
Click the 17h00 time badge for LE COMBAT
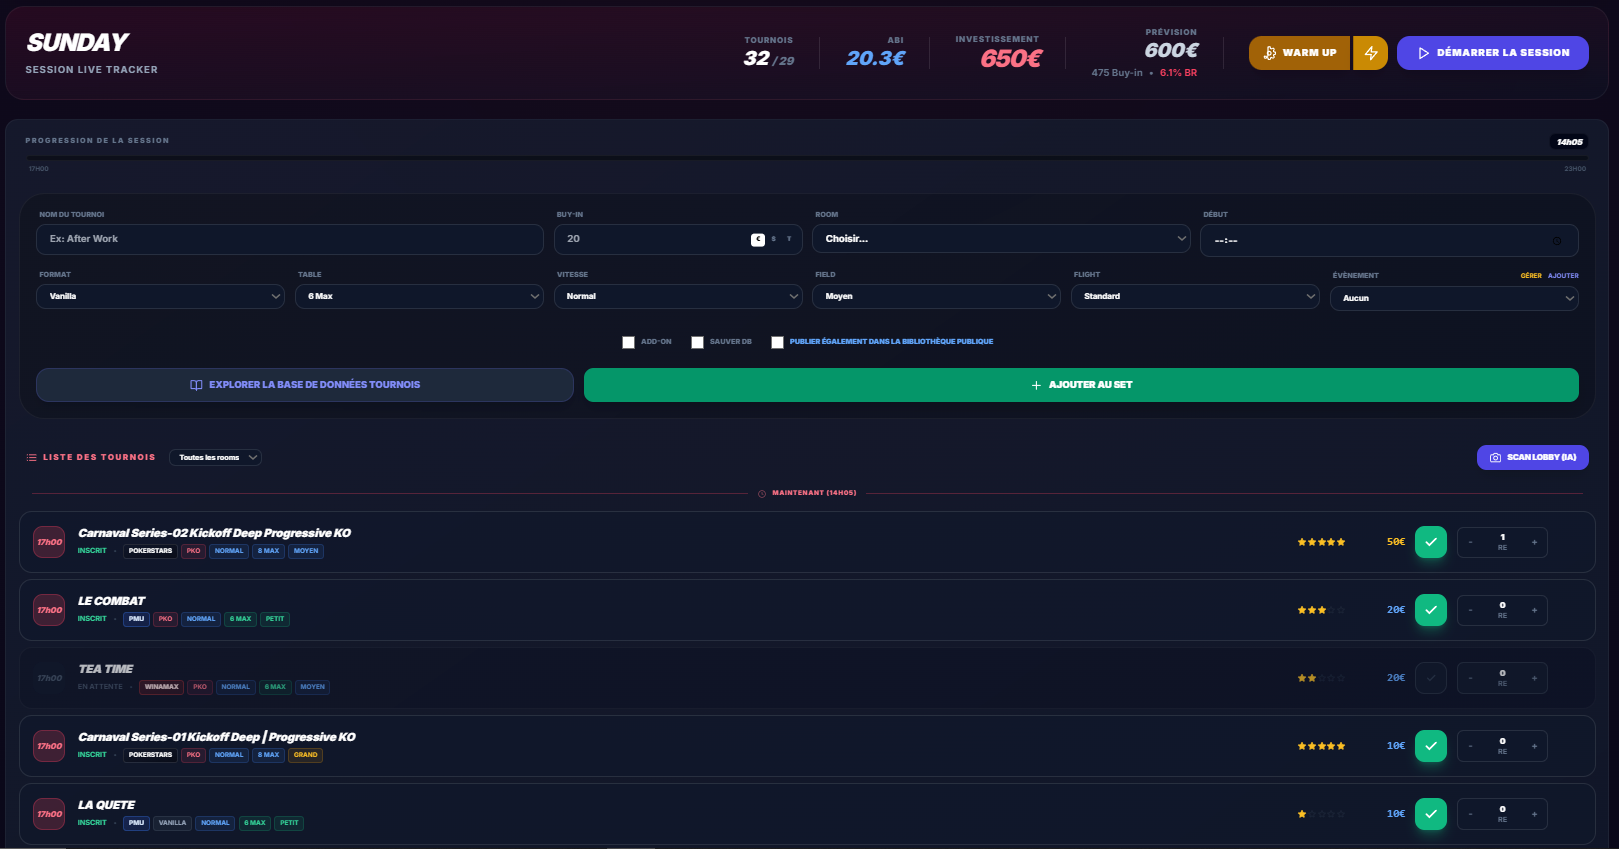(x=49, y=610)
